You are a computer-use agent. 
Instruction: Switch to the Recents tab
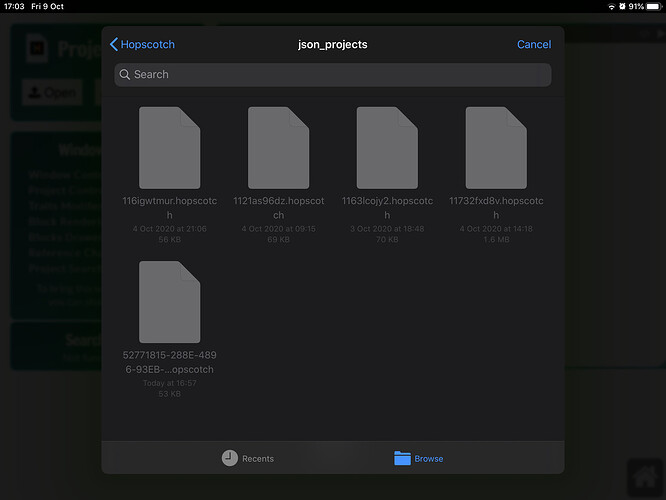248,458
